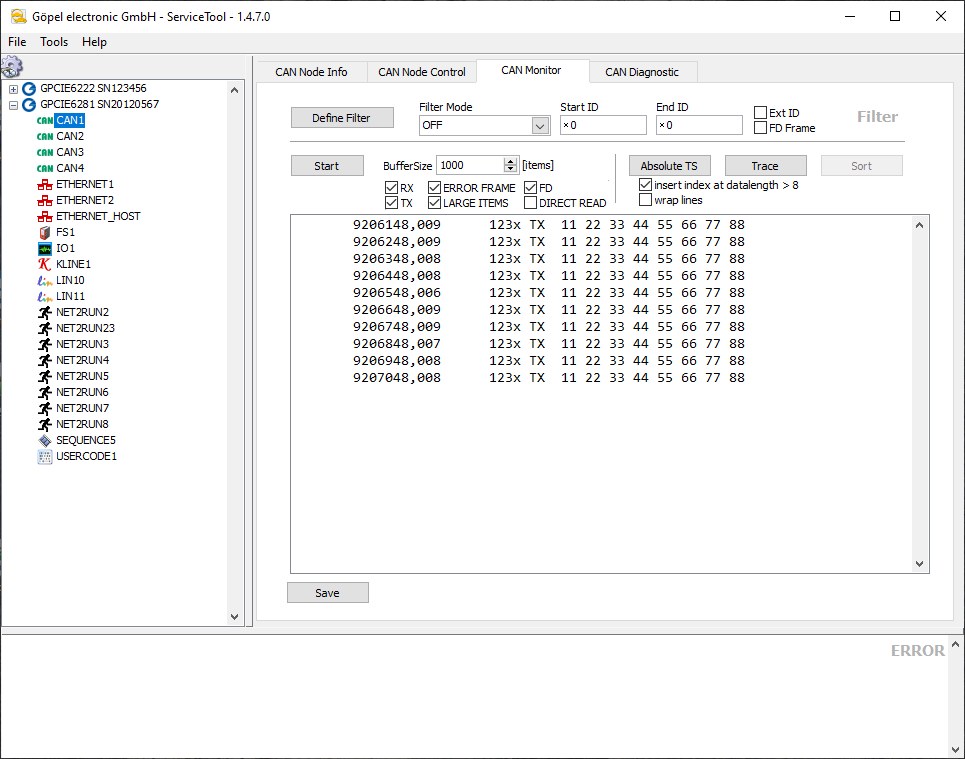
Task: Open the Tools menu
Action: 54,42
